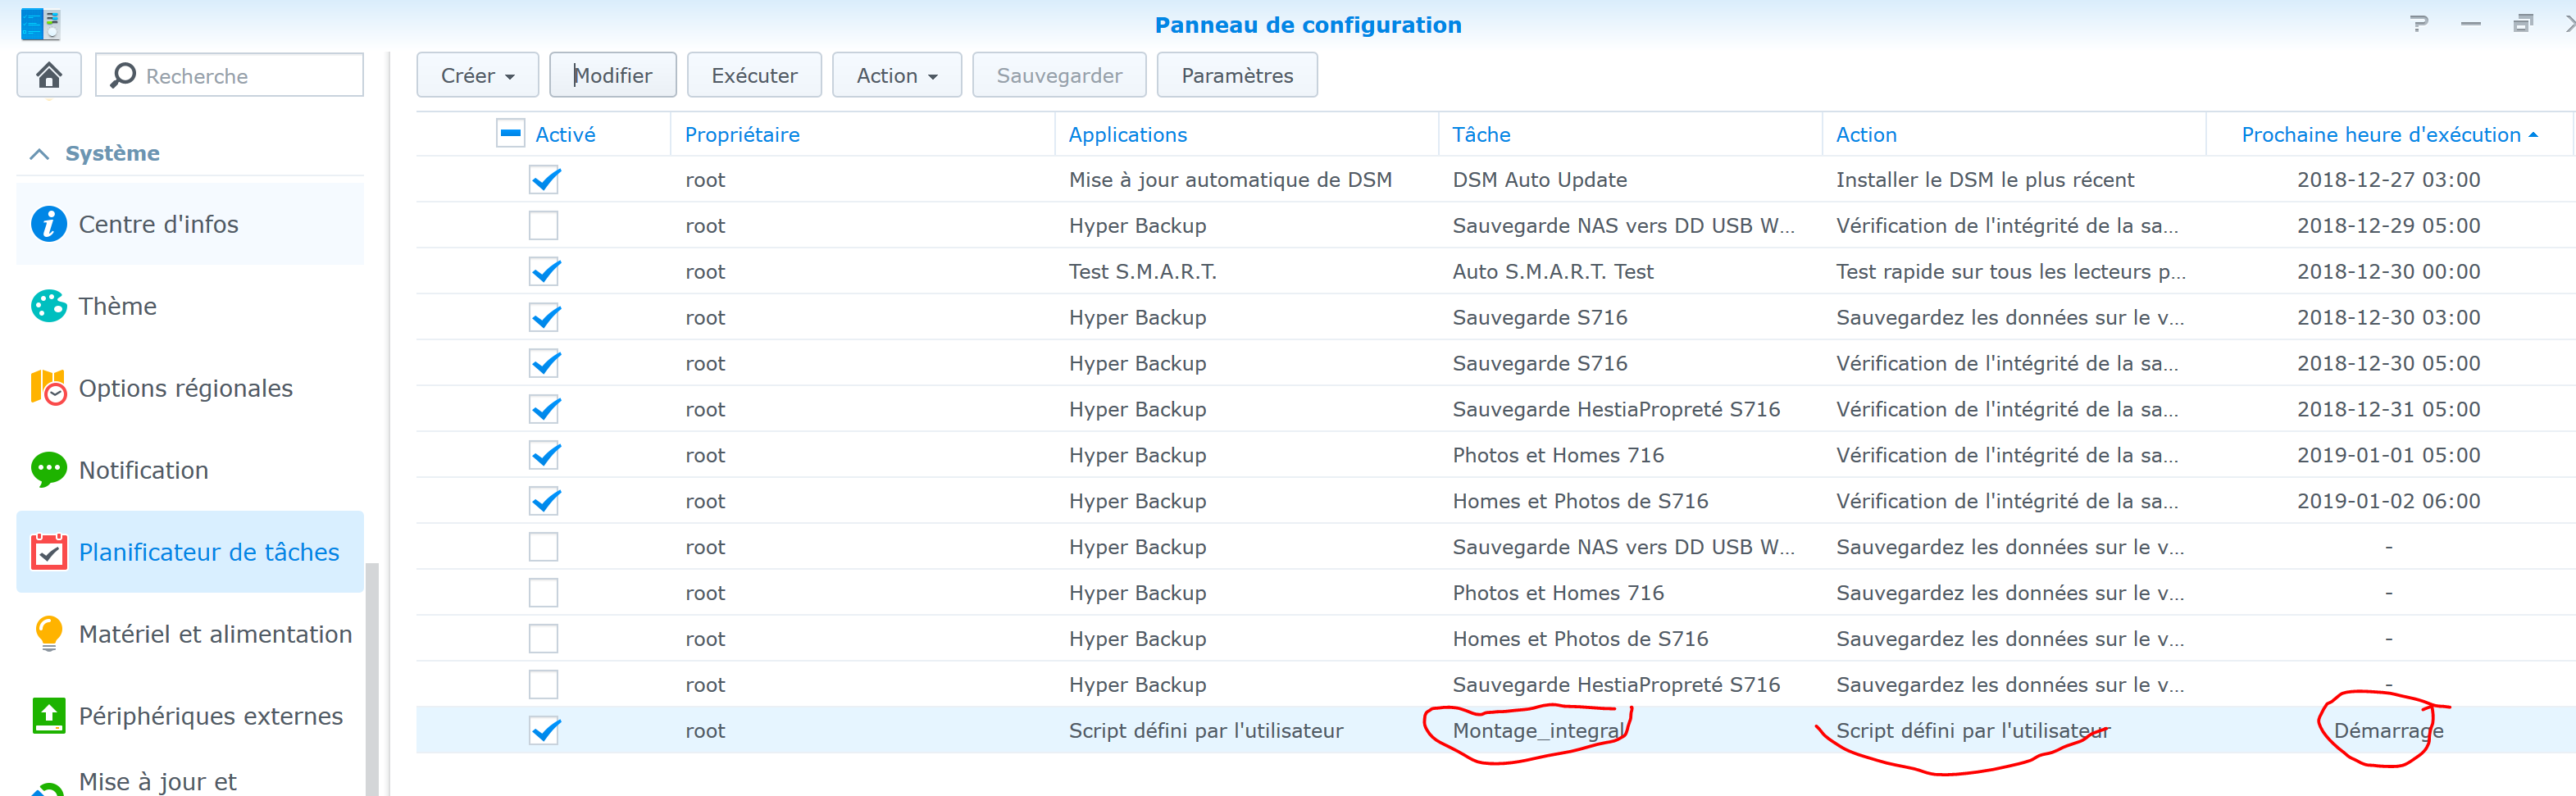Uncheck the Montage_integral task checkbox
Image resolution: width=2576 pixels, height=796 pixels.
(x=544, y=731)
